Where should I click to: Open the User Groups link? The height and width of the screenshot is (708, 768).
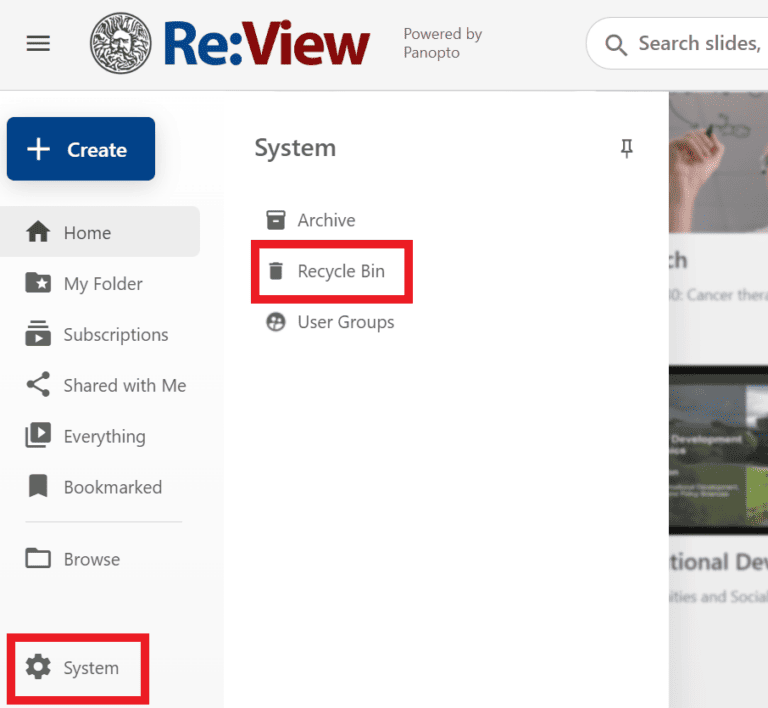346,322
